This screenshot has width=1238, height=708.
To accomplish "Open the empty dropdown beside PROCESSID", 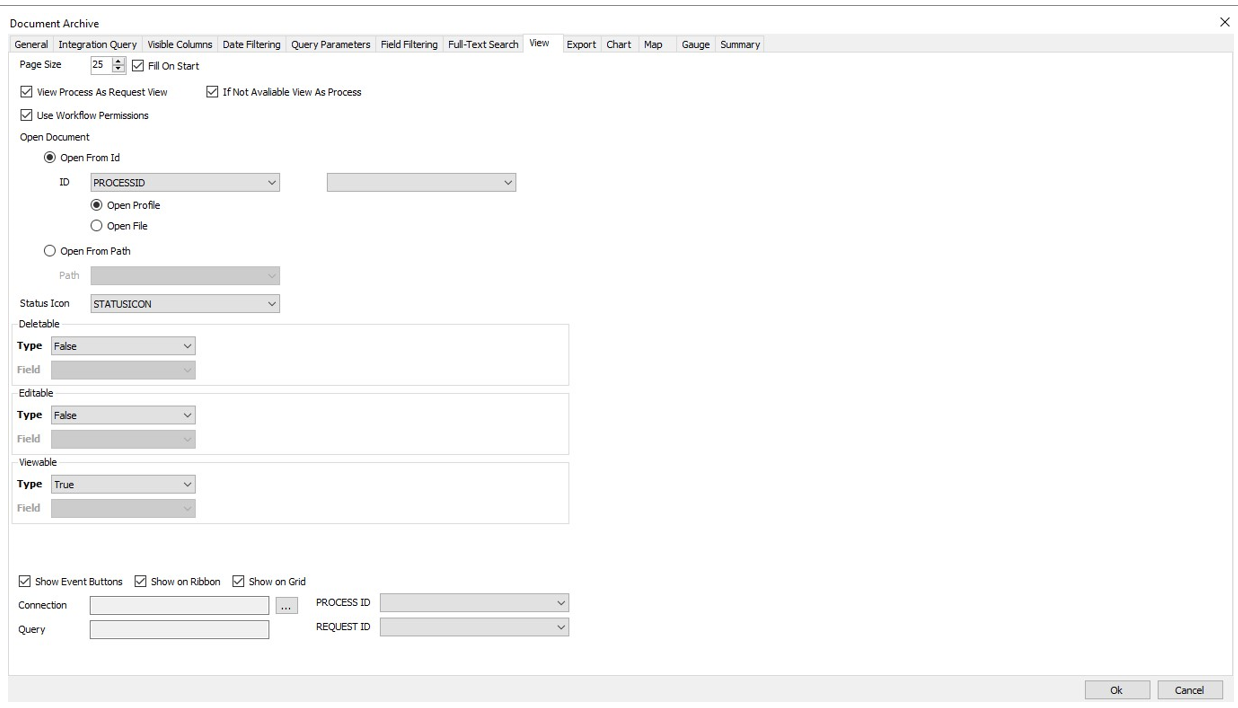I will pyautogui.click(x=421, y=183).
